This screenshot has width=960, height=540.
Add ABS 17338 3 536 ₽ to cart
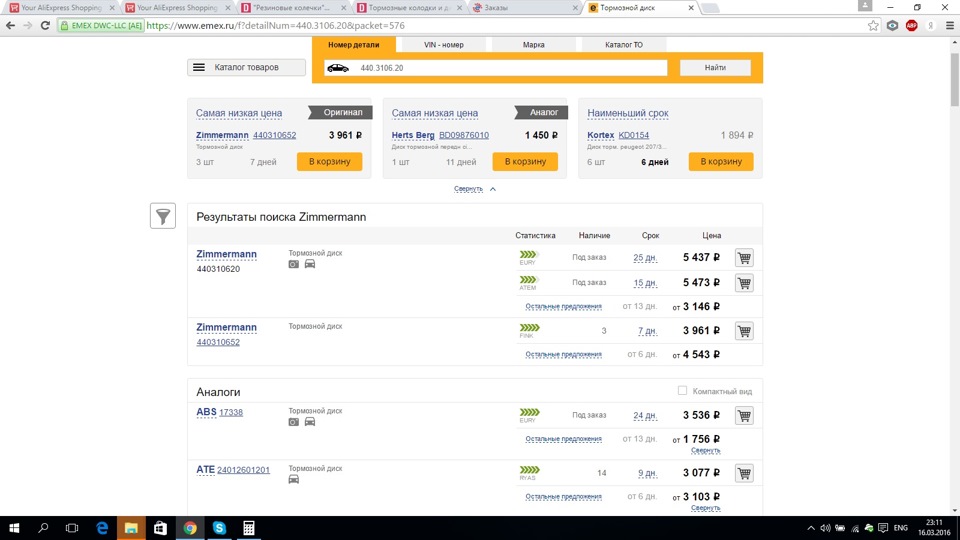744,416
